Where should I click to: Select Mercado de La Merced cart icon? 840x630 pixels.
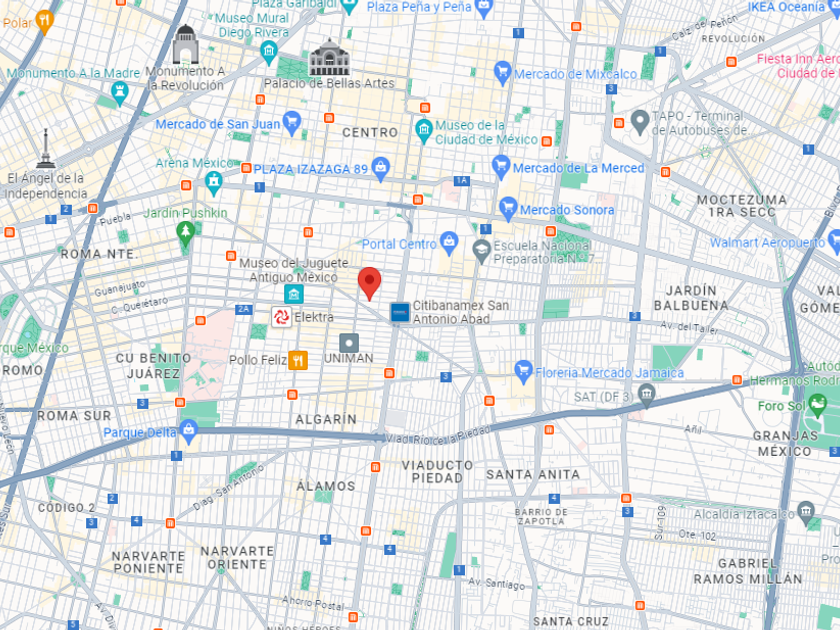coord(500,167)
